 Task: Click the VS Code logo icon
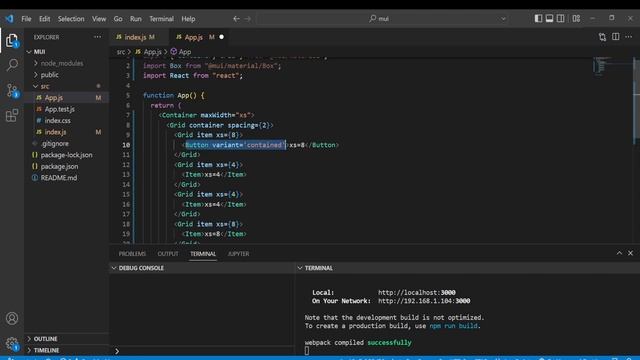tap(9, 19)
